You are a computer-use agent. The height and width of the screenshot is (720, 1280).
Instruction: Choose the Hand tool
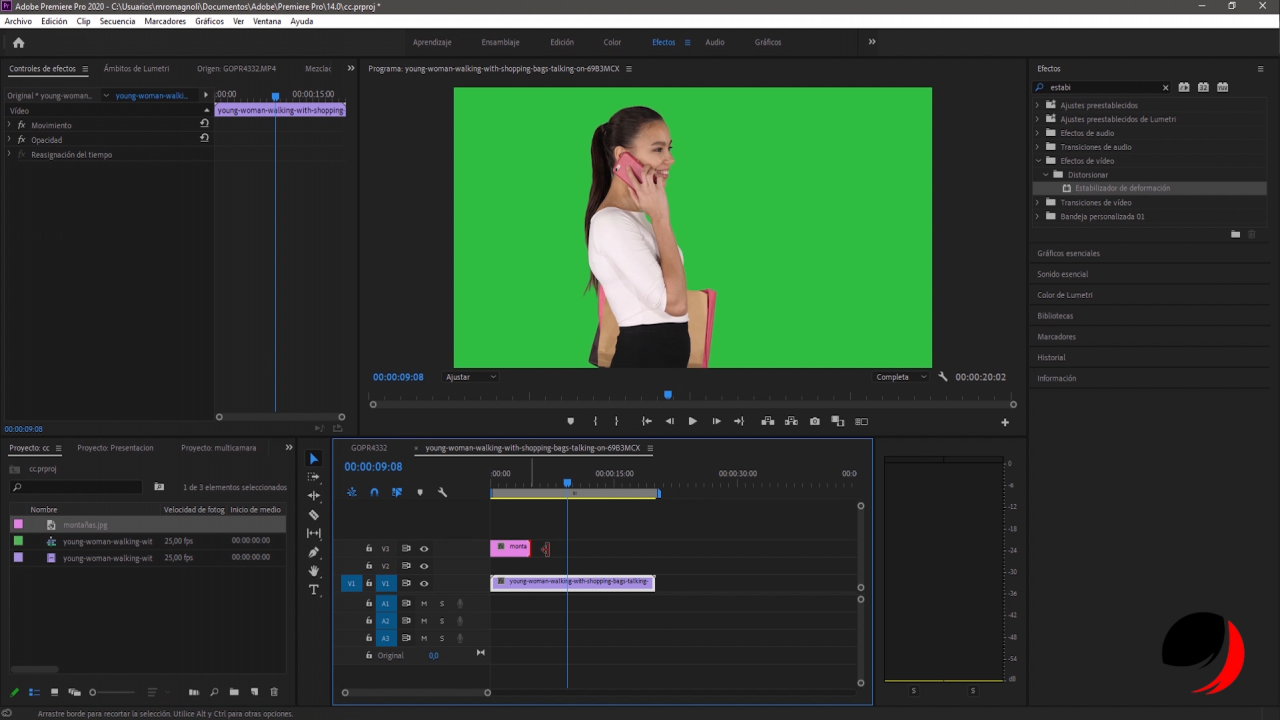[314, 571]
